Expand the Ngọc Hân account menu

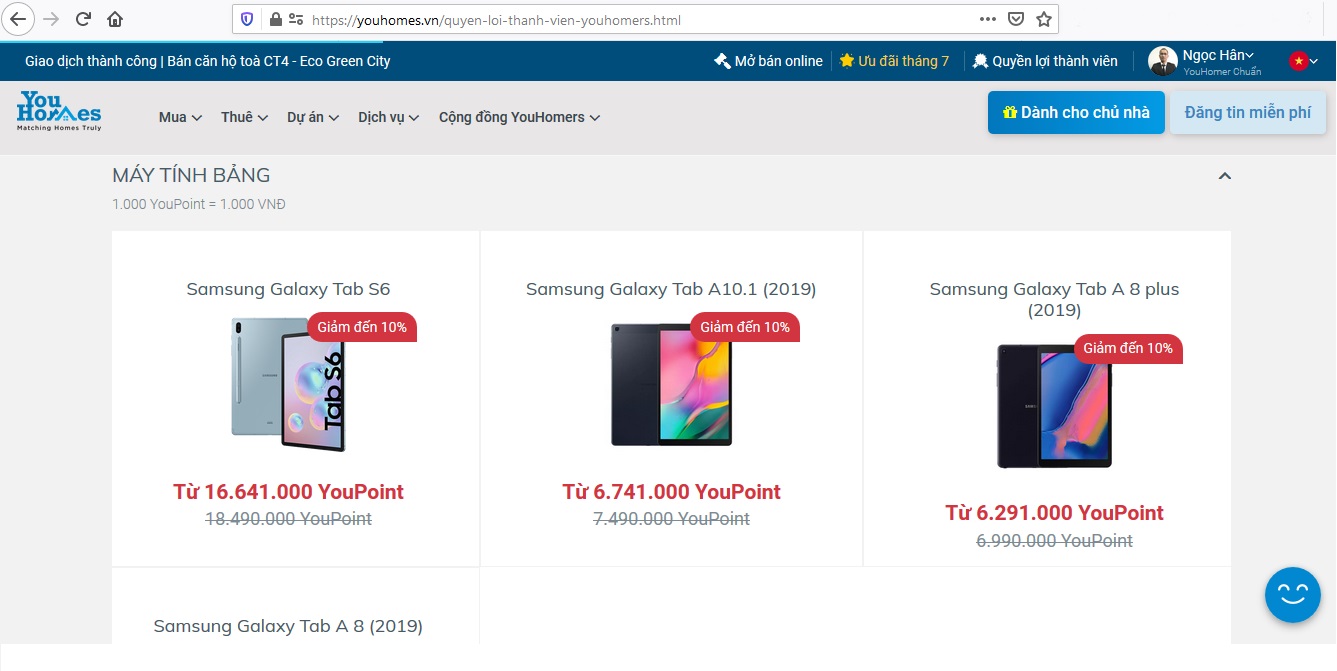(x=1212, y=55)
